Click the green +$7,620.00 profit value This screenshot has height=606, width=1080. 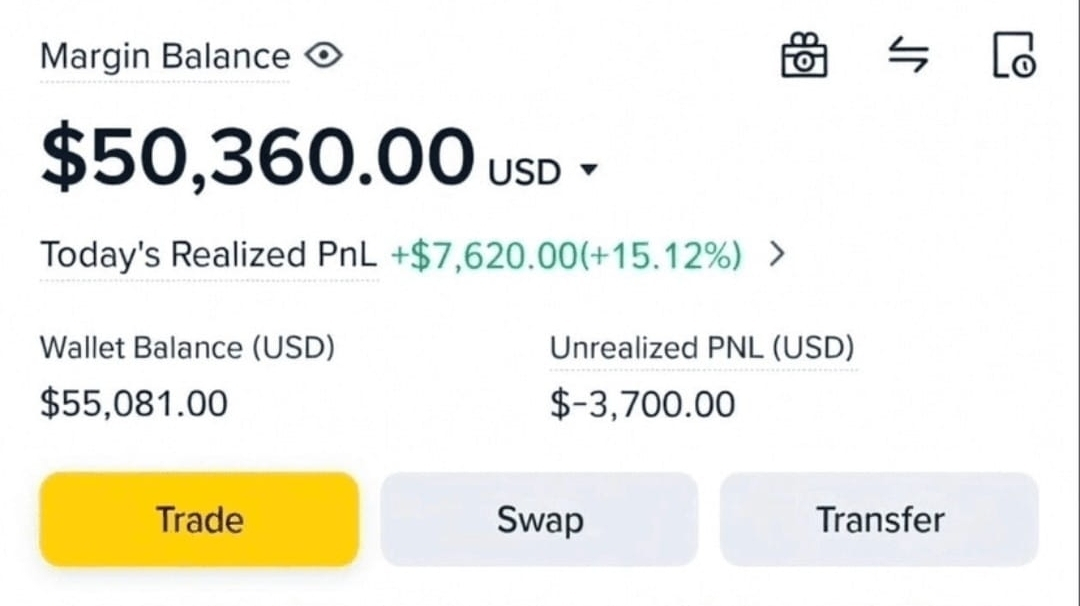tap(479, 256)
